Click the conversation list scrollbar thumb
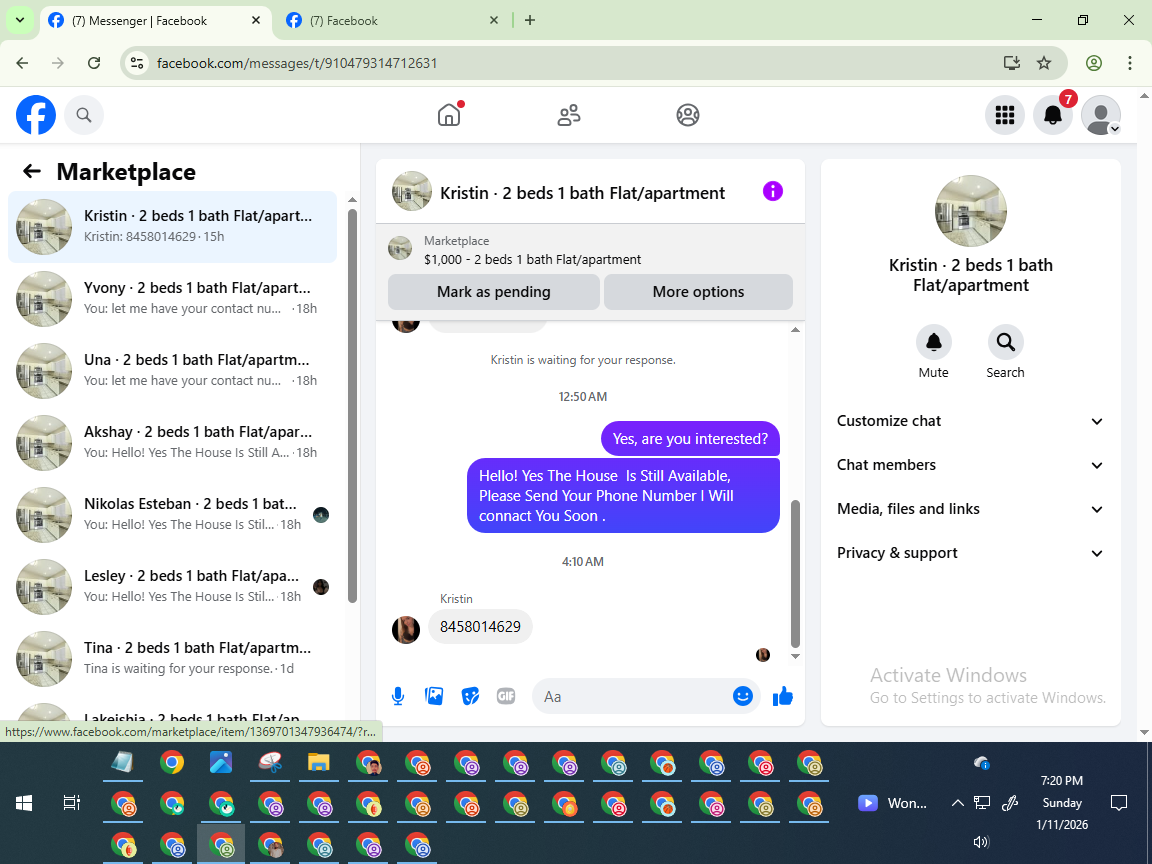The height and width of the screenshot is (864, 1152). pos(352,406)
